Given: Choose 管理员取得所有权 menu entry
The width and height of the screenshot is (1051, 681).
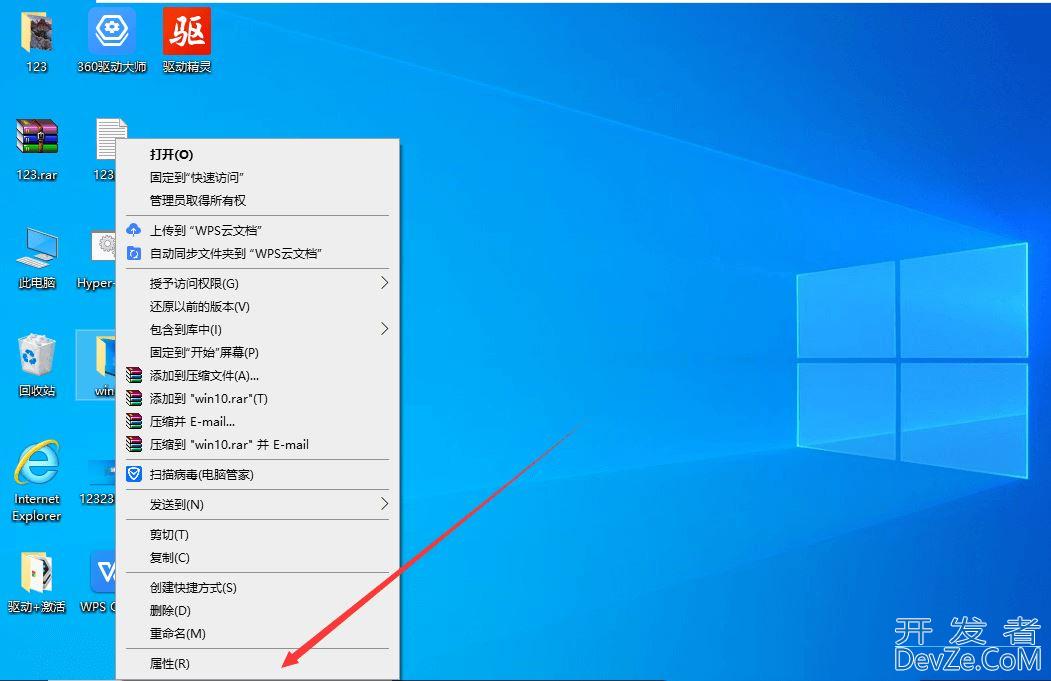Looking at the screenshot, I should (x=257, y=200).
